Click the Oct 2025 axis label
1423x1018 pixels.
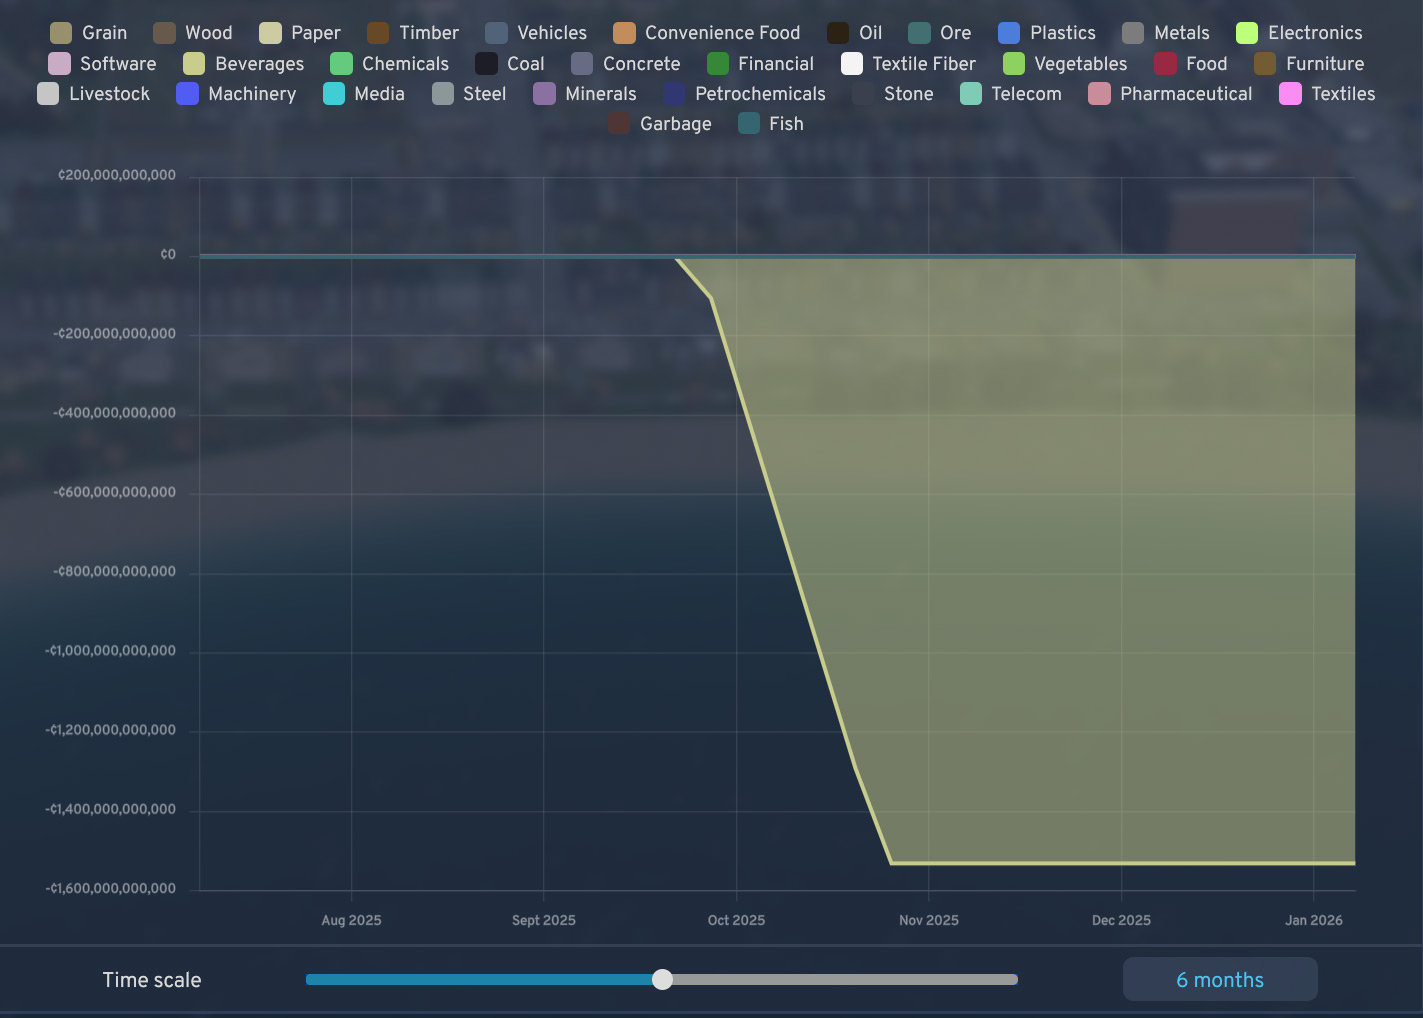(x=736, y=920)
